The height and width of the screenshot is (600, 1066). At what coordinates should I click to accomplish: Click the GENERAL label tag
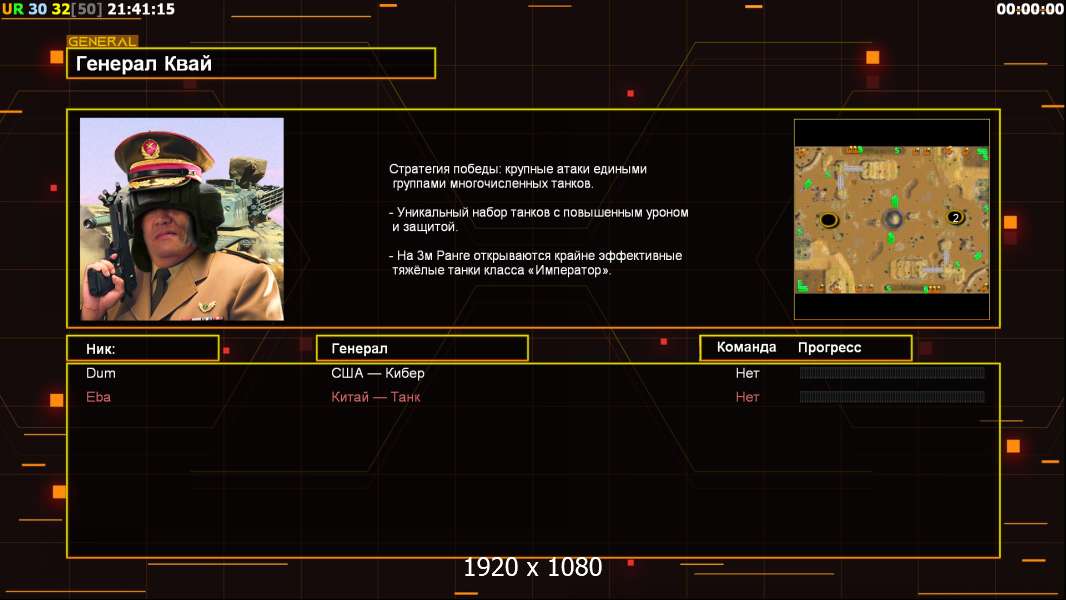[102, 41]
